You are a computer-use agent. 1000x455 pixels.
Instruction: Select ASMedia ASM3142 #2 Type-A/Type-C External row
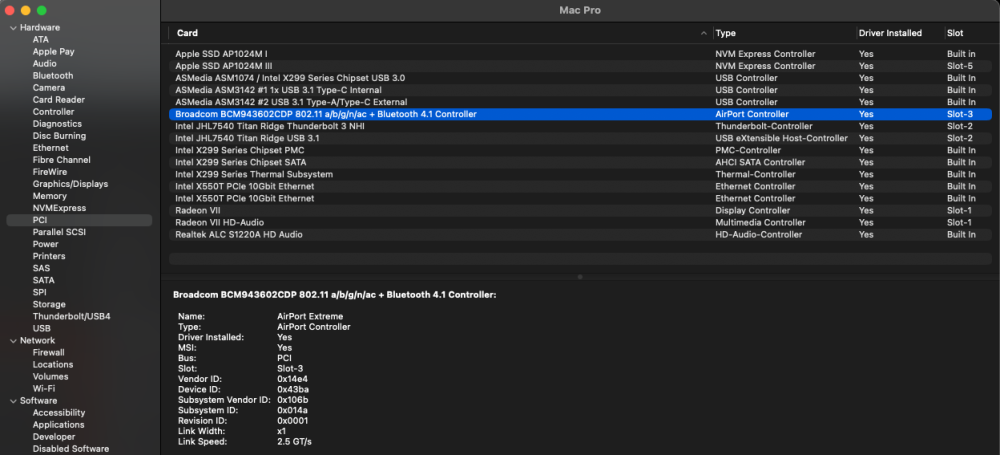tap(580, 103)
